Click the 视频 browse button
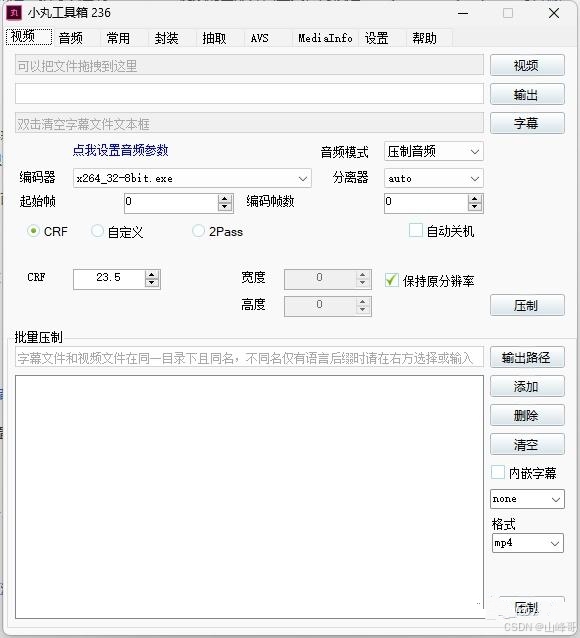 click(527, 65)
